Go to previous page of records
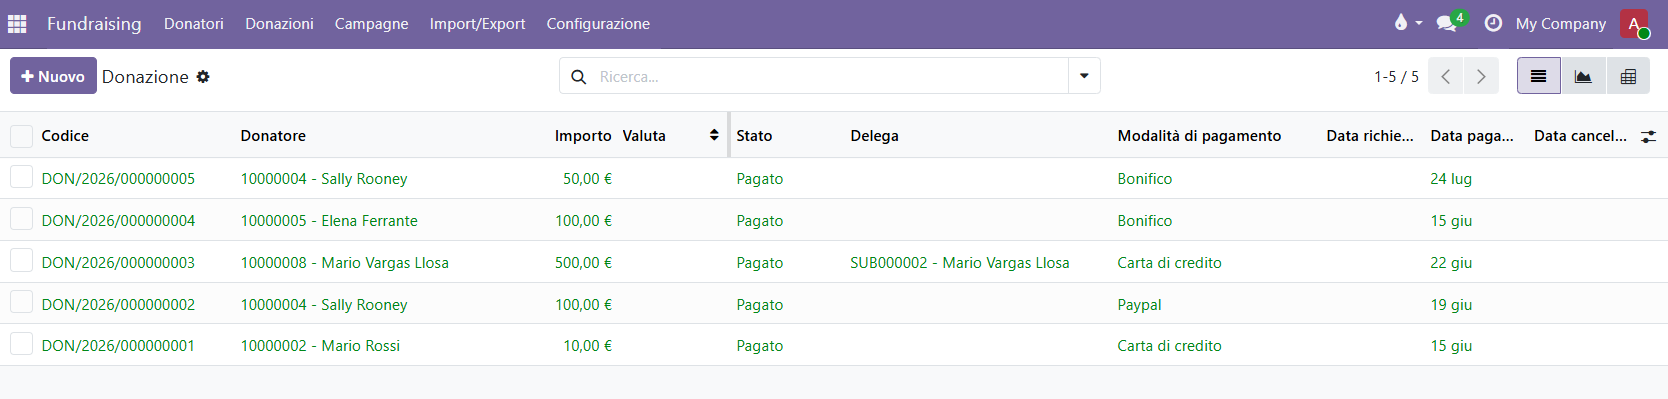This screenshot has height=399, width=1668. (x=1445, y=76)
